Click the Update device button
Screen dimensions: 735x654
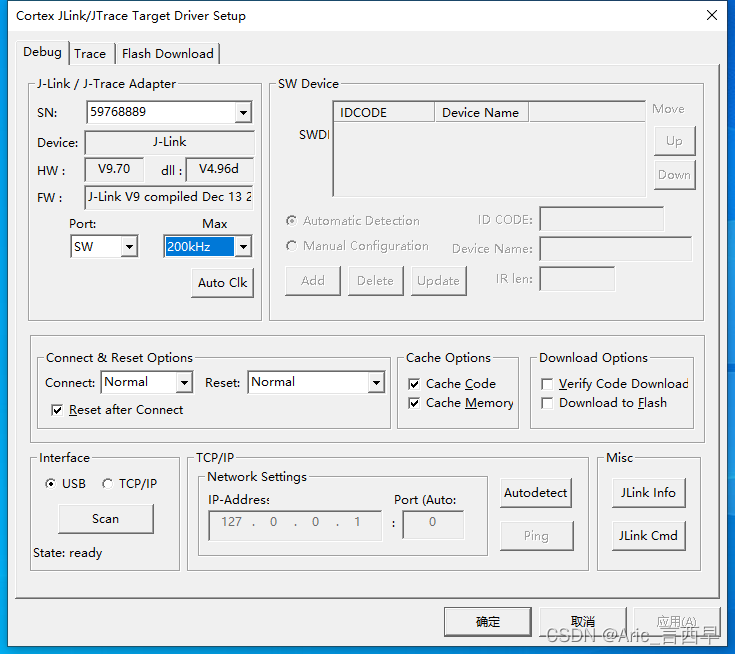tap(439, 281)
